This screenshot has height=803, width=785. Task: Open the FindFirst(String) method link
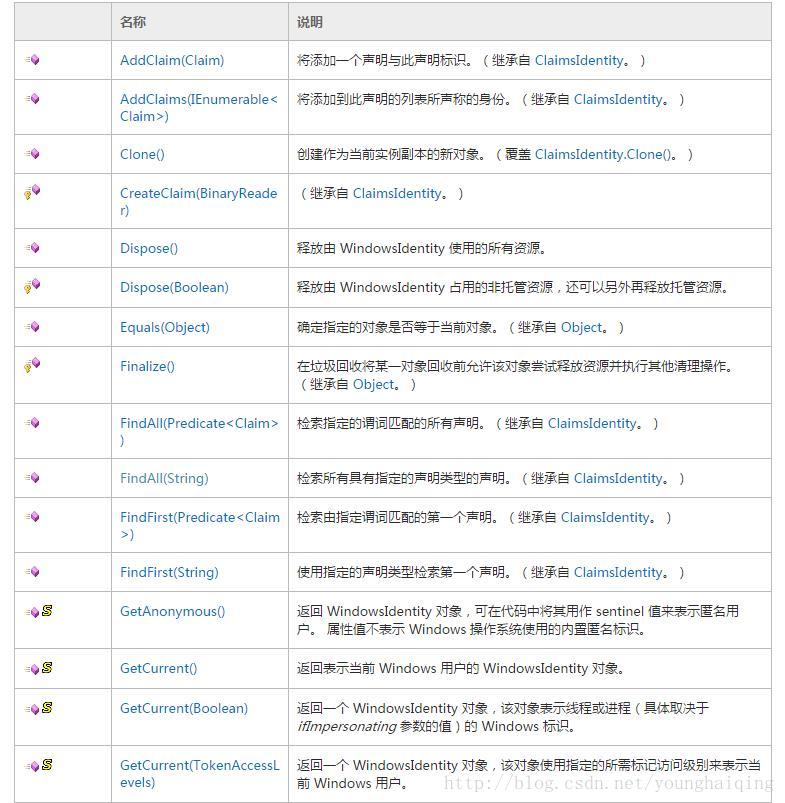169,572
